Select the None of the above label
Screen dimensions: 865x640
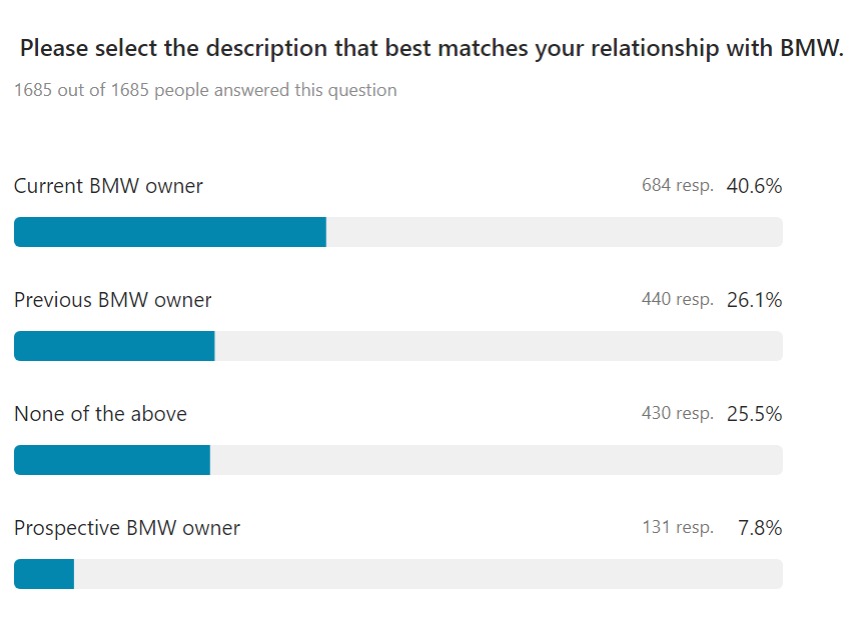point(100,414)
